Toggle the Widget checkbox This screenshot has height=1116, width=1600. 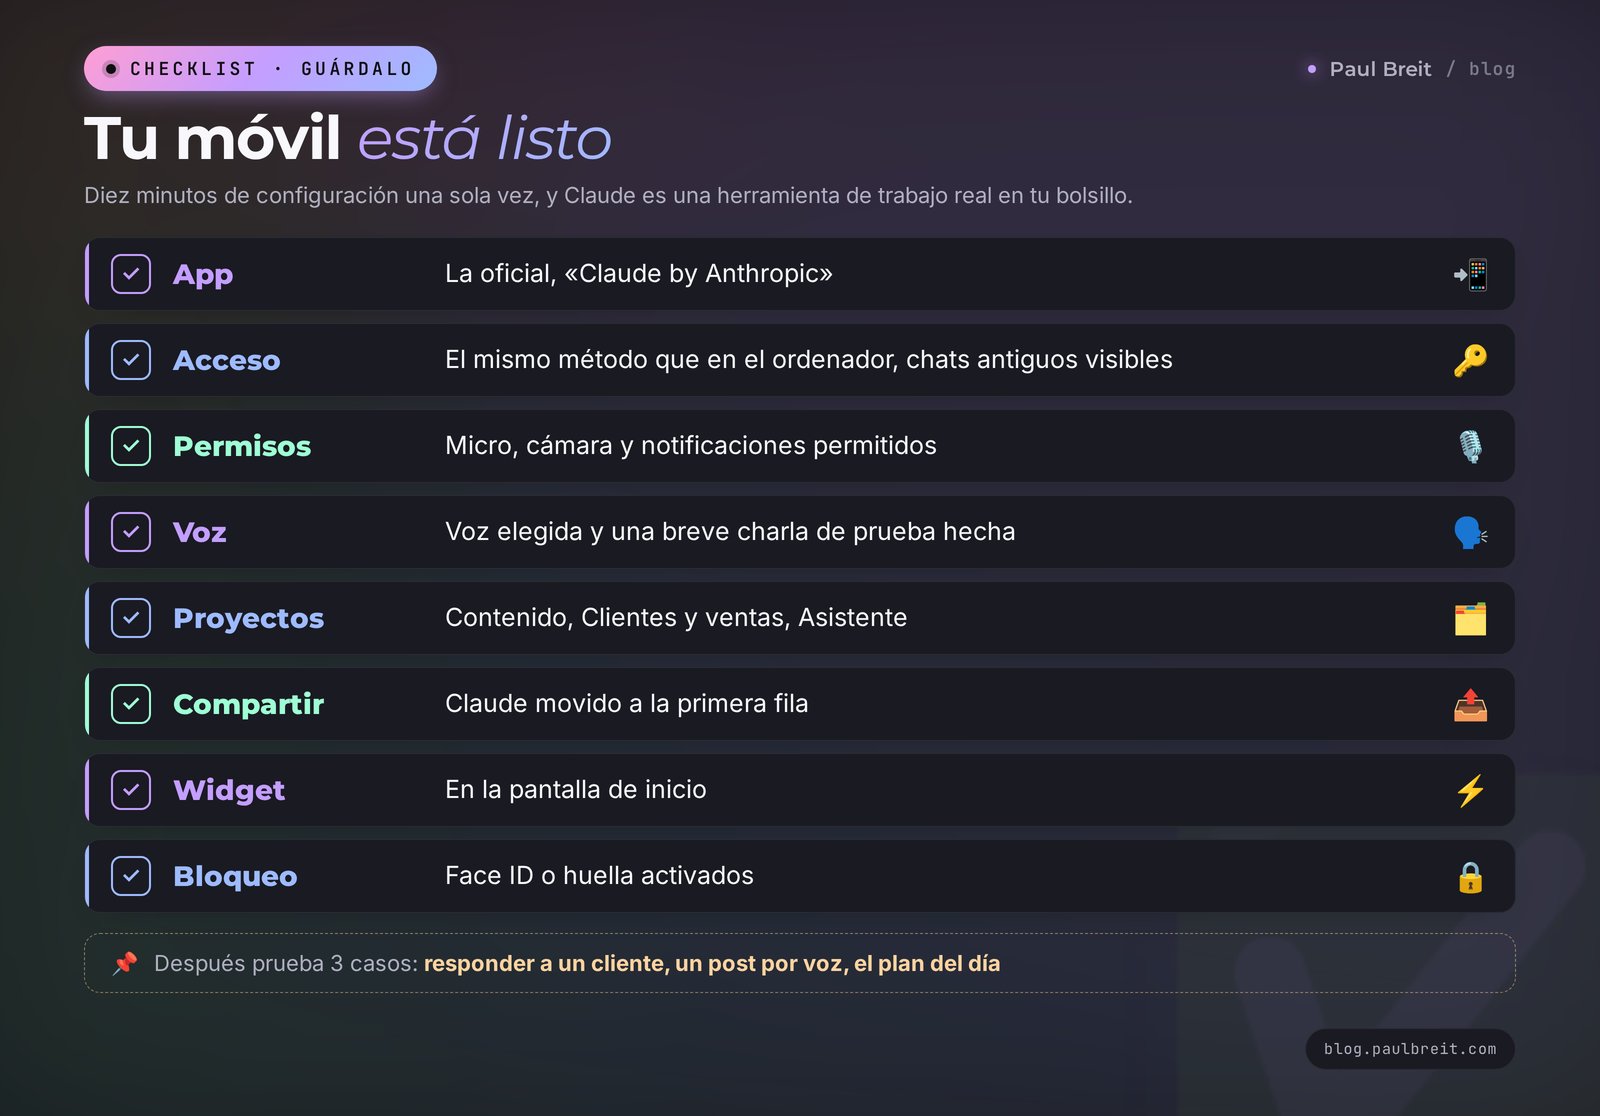(131, 790)
